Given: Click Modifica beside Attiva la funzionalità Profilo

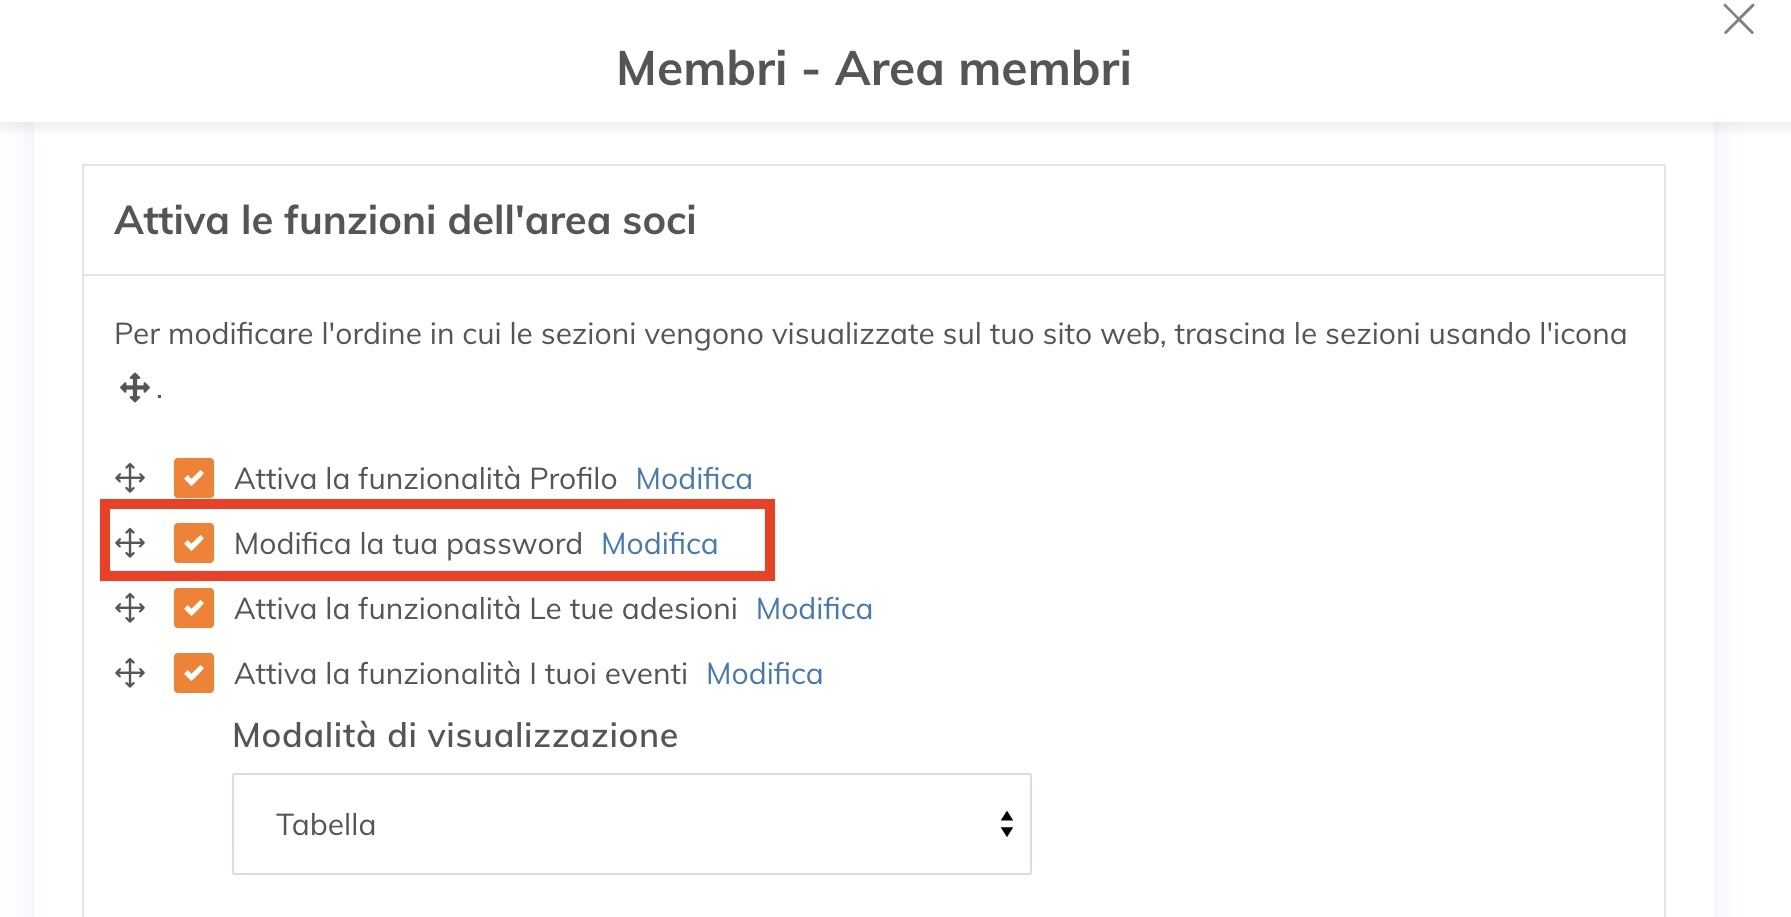Looking at the screenshot, I should pyautogui.click(x=693, y=478).
